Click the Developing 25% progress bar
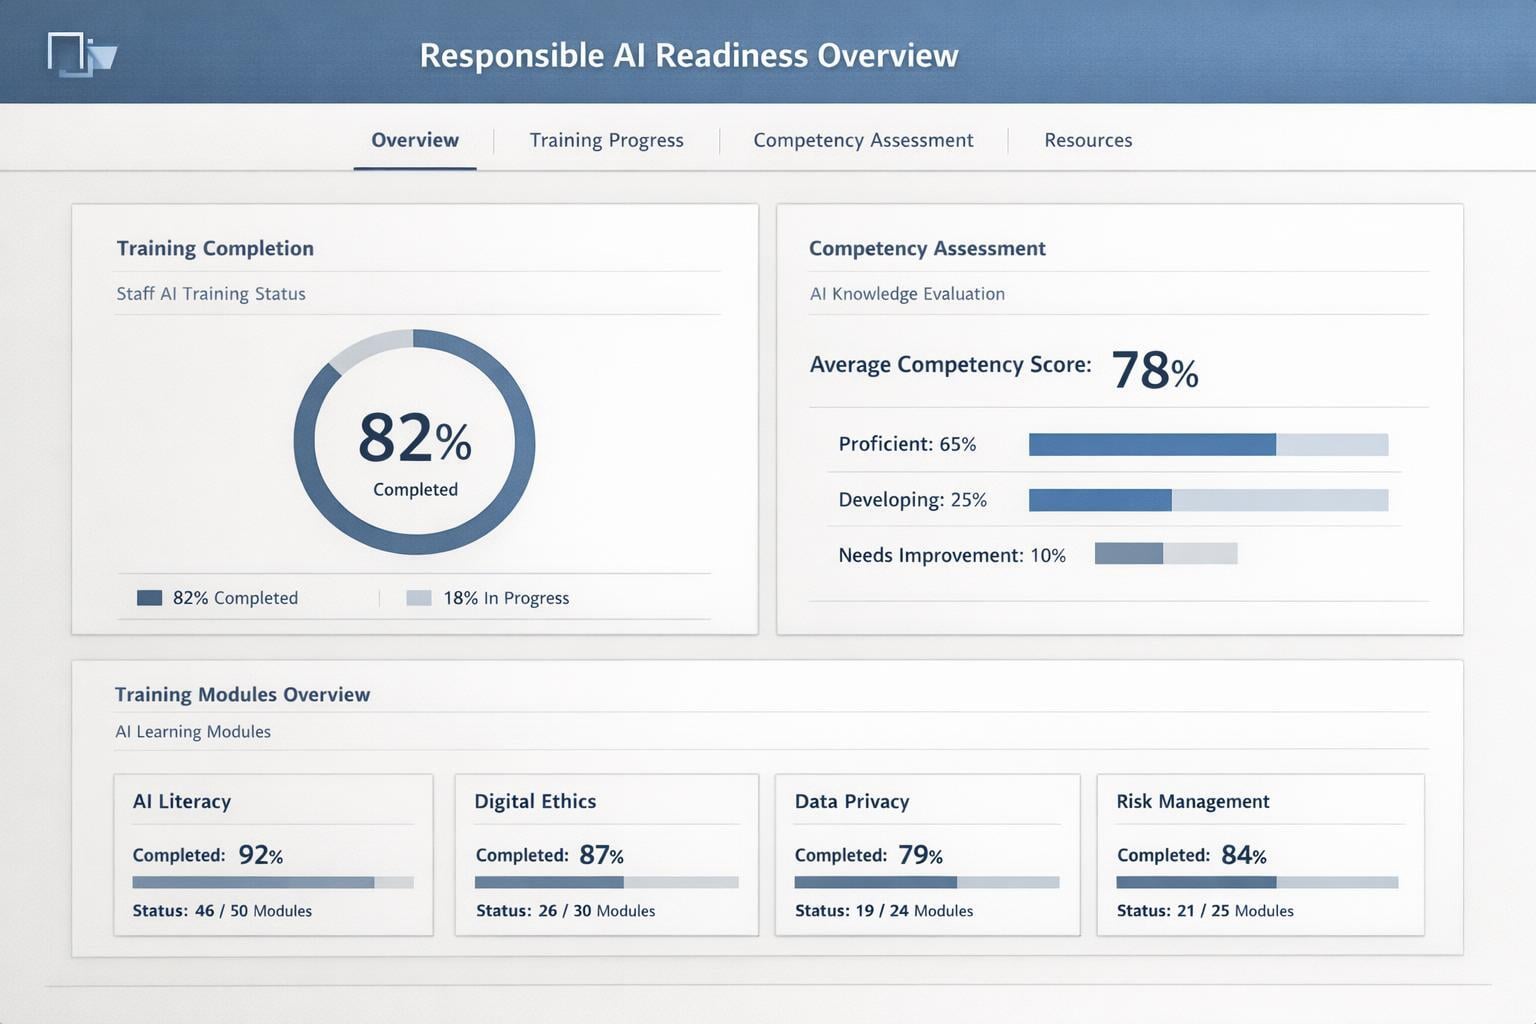The height and width of the screenshot is (1024, 1536). (x=1208, y=500)
